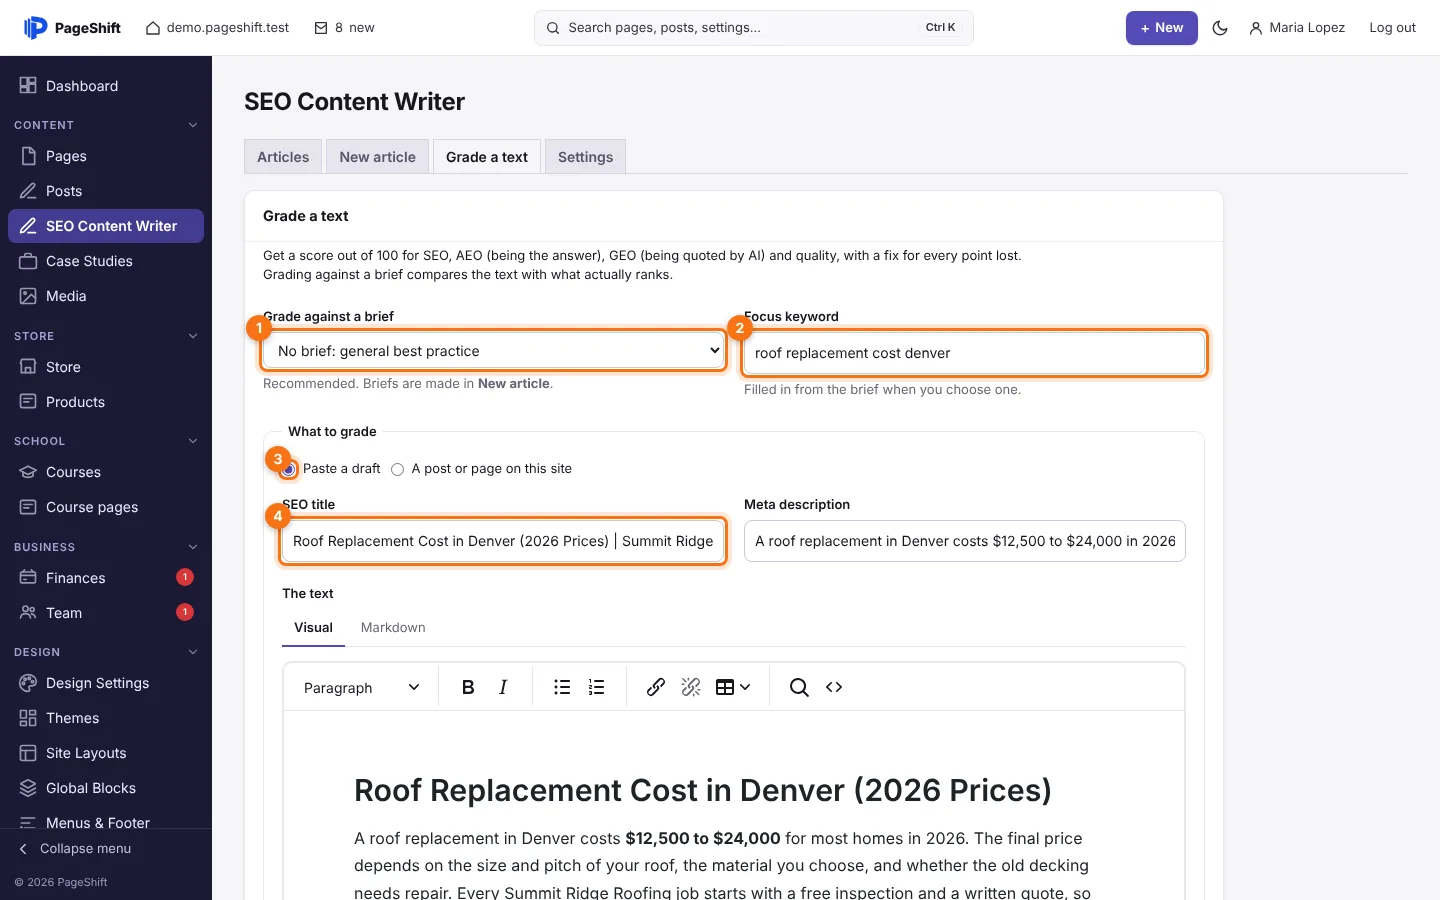Viewport: 1440px width, 900px height.
Task: Select A post or page on this site
Action: (x=397, y=469)
